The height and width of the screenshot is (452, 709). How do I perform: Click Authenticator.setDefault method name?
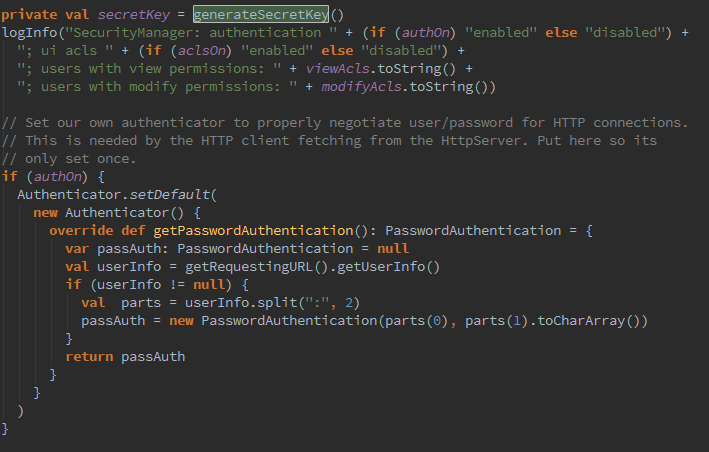coord(170,195)
